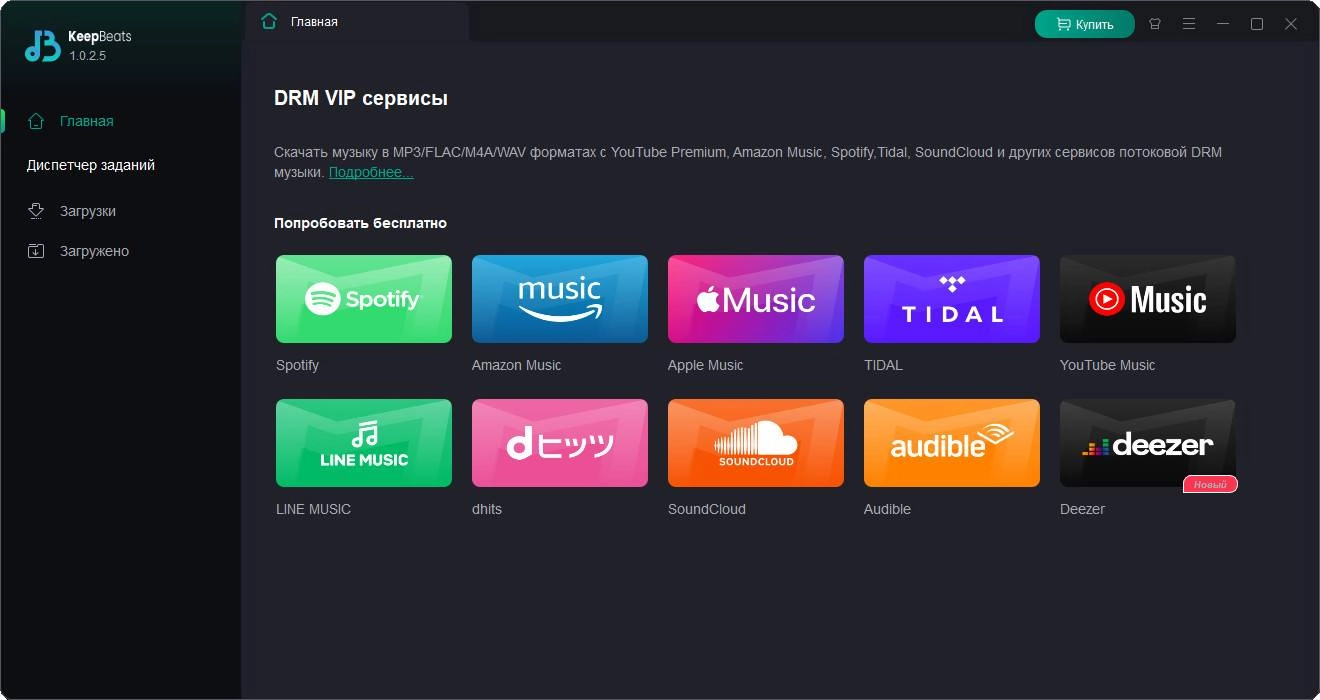Go to Загрузки in the sidebar
1320x700 pixels.
[88, 211]
